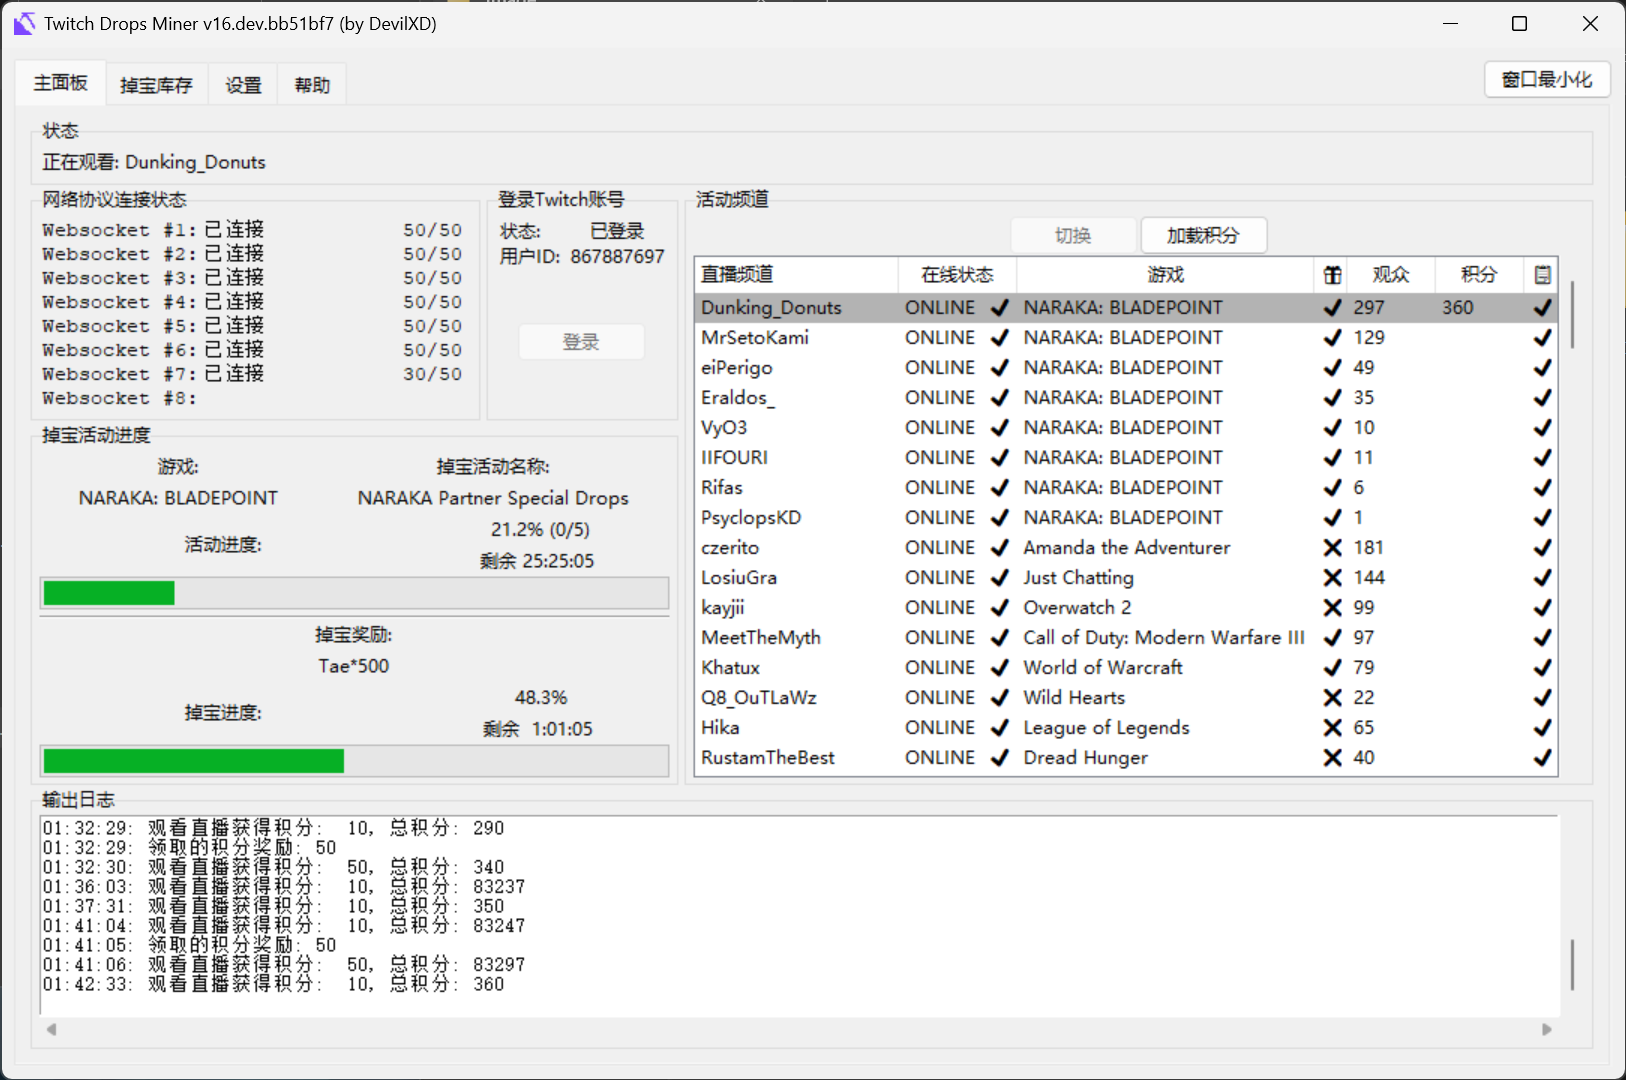Click online checkmark for Hika row

point(999,728)
